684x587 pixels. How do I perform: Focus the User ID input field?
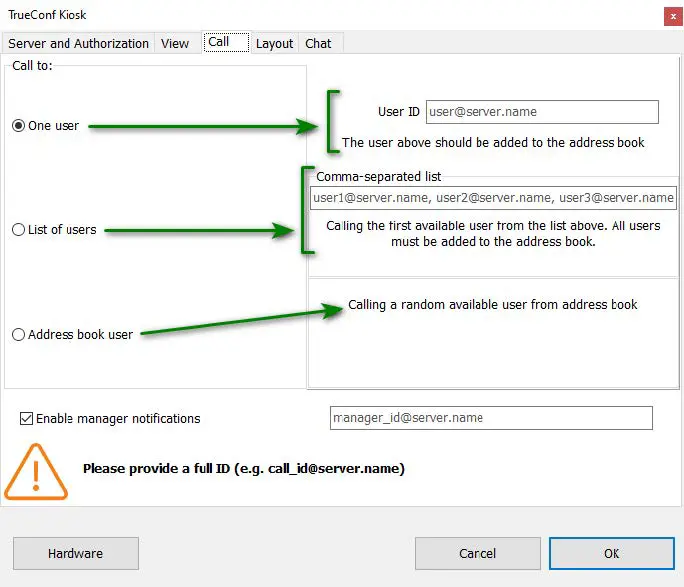[542, 112]
